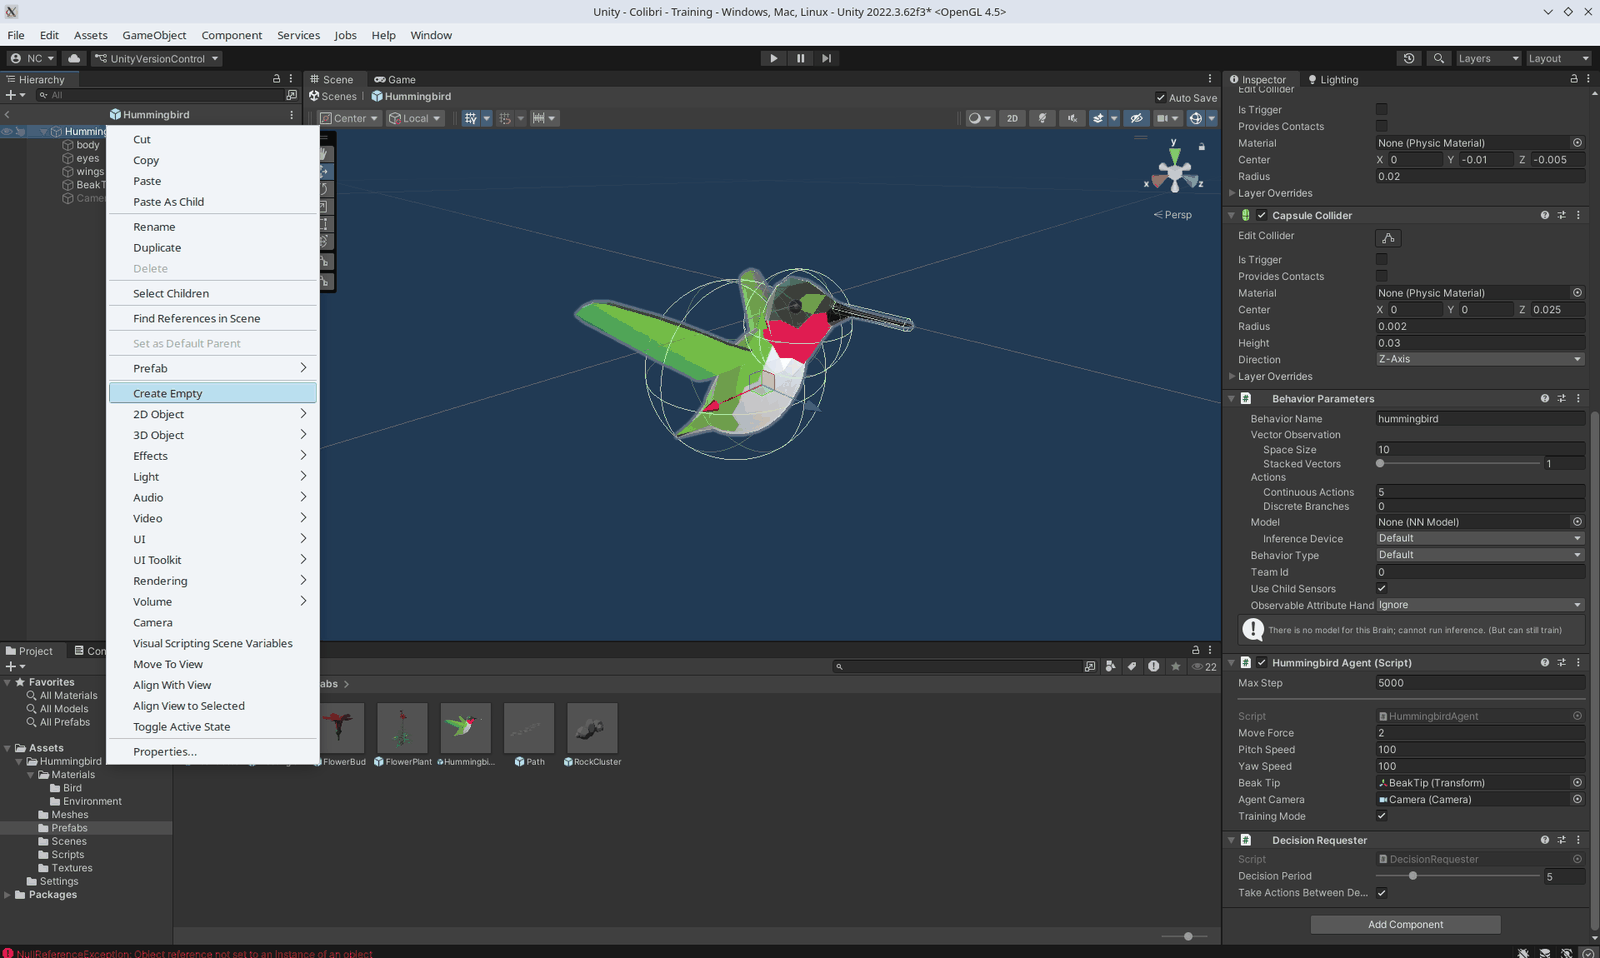The height and width of the screenshot is (958, 1600).
Task: Open the 3D Object submenu
Action: [213, 435]
